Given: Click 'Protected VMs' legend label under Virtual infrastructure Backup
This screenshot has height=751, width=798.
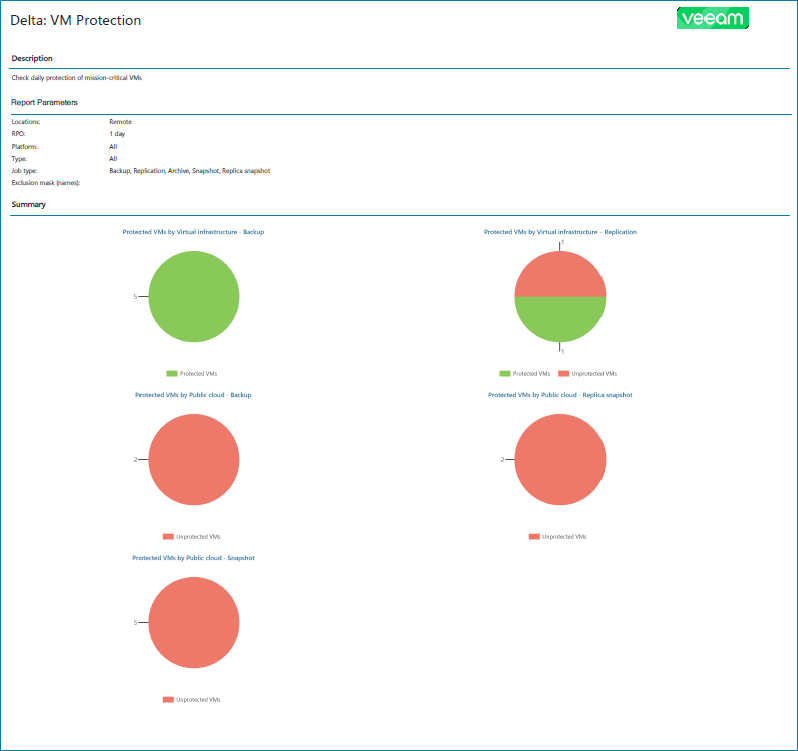Looking at the screenshot, I should (x=198, y=374).
